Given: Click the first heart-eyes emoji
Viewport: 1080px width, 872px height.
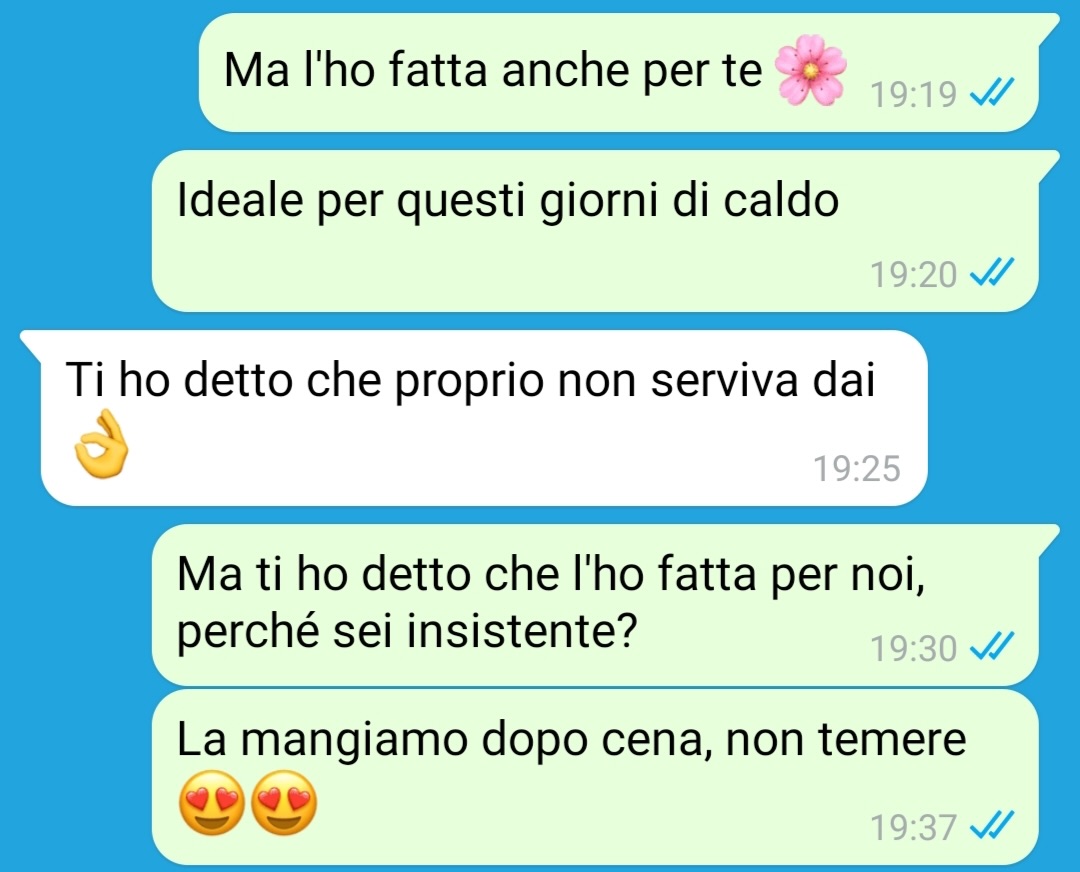Looking at the screenshot, I should pos(211,803).
